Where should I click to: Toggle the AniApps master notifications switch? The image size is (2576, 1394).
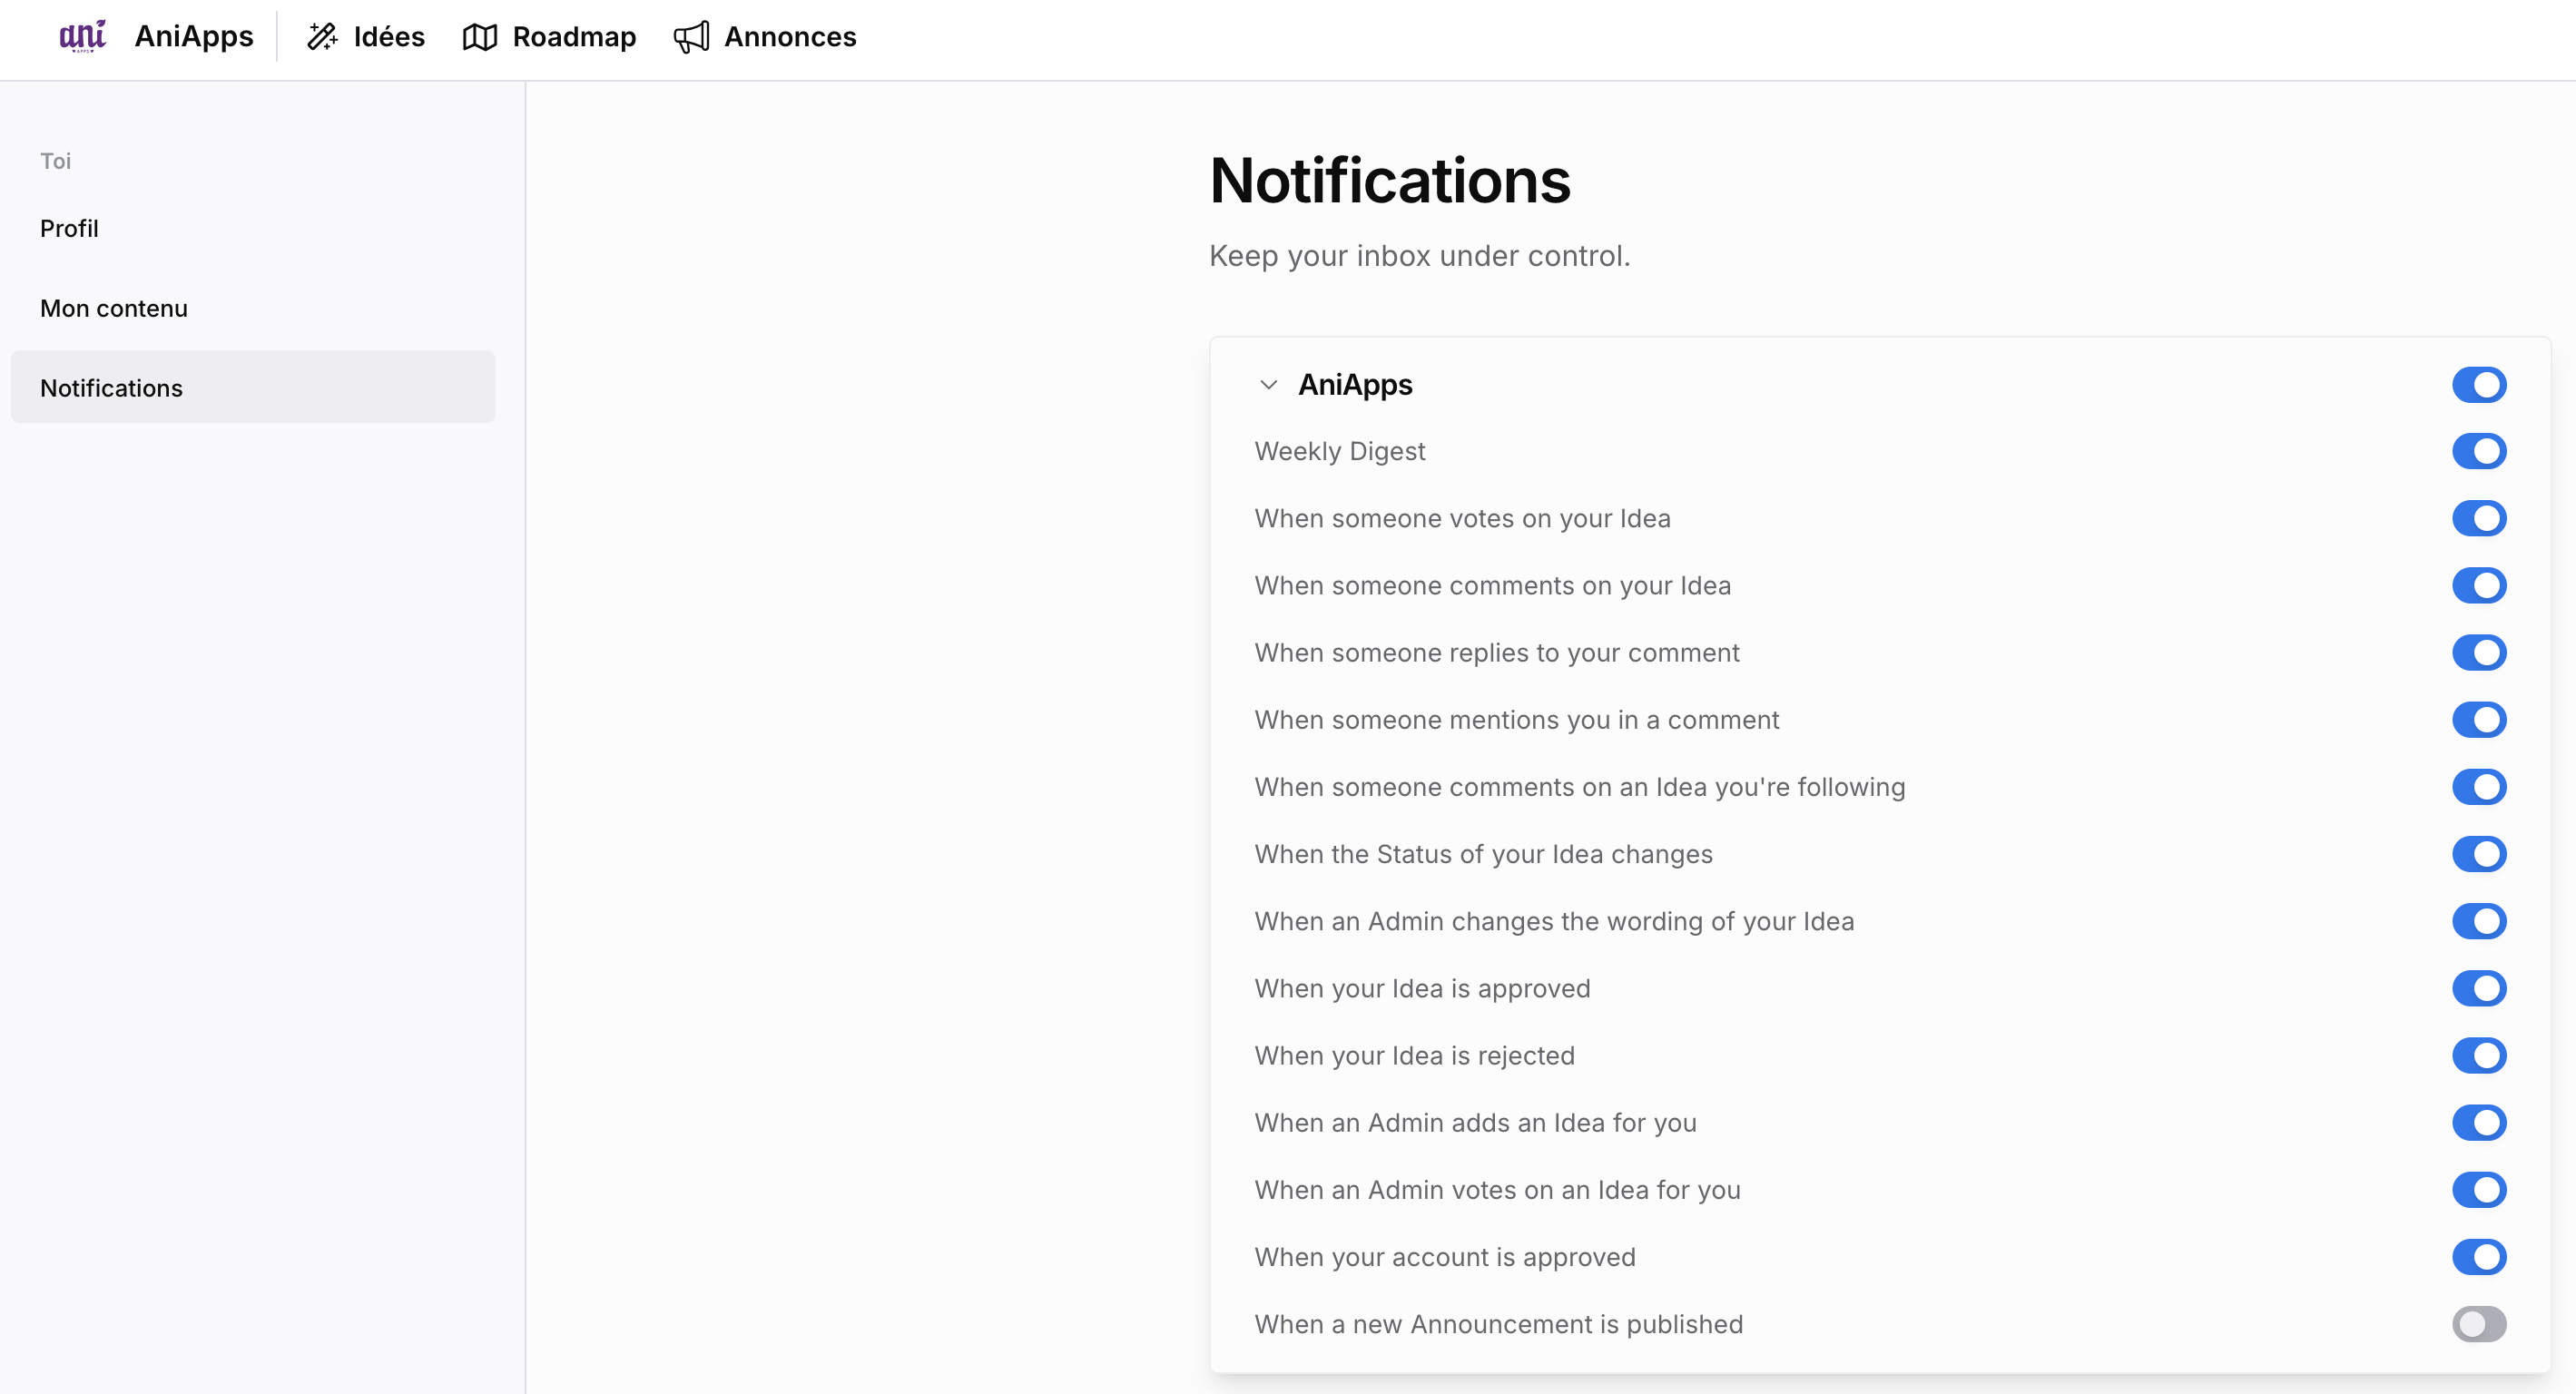(2478, 385)
